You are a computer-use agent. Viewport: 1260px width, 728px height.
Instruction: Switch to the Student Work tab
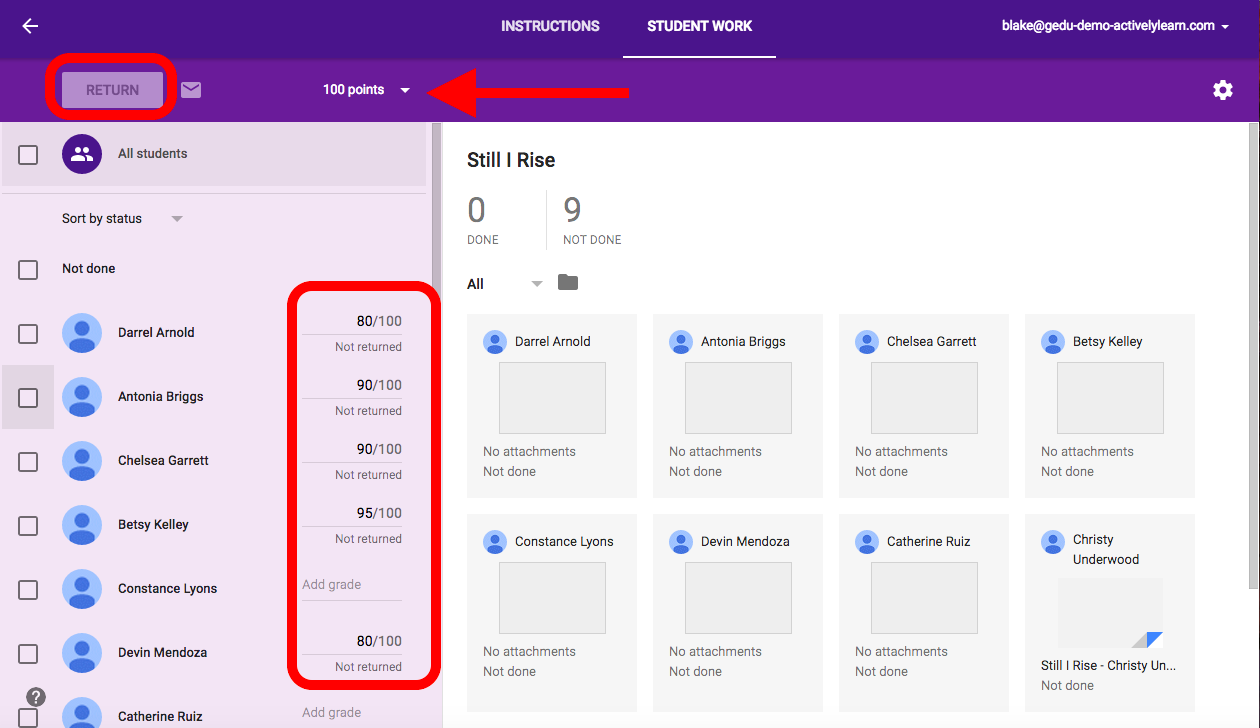[700, 26]
